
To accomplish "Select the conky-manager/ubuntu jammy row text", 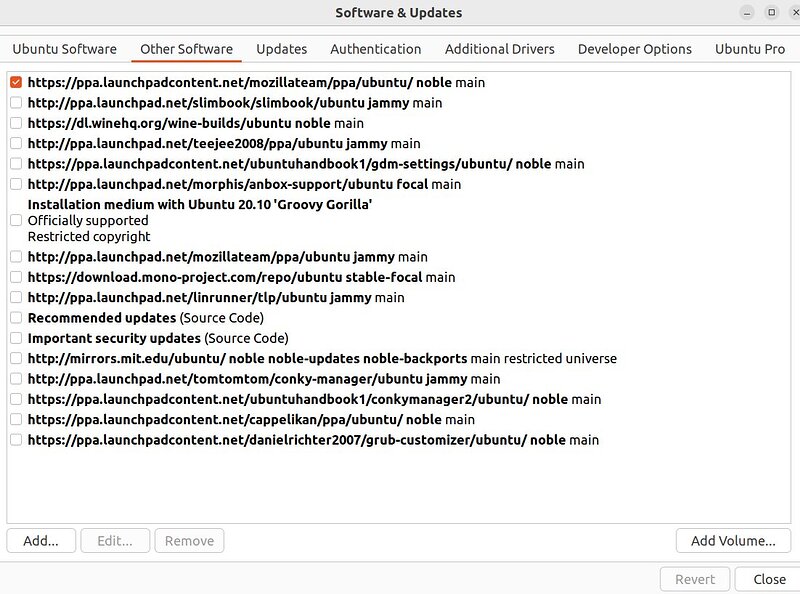I will (x=264, y=379).
